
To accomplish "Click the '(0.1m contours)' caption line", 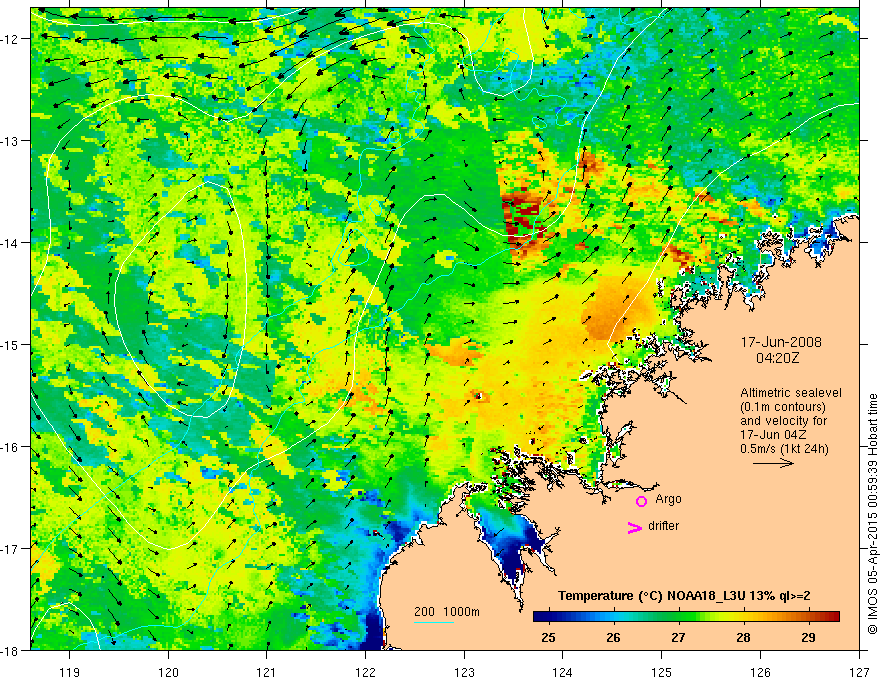I will click(x=783, y=407).
